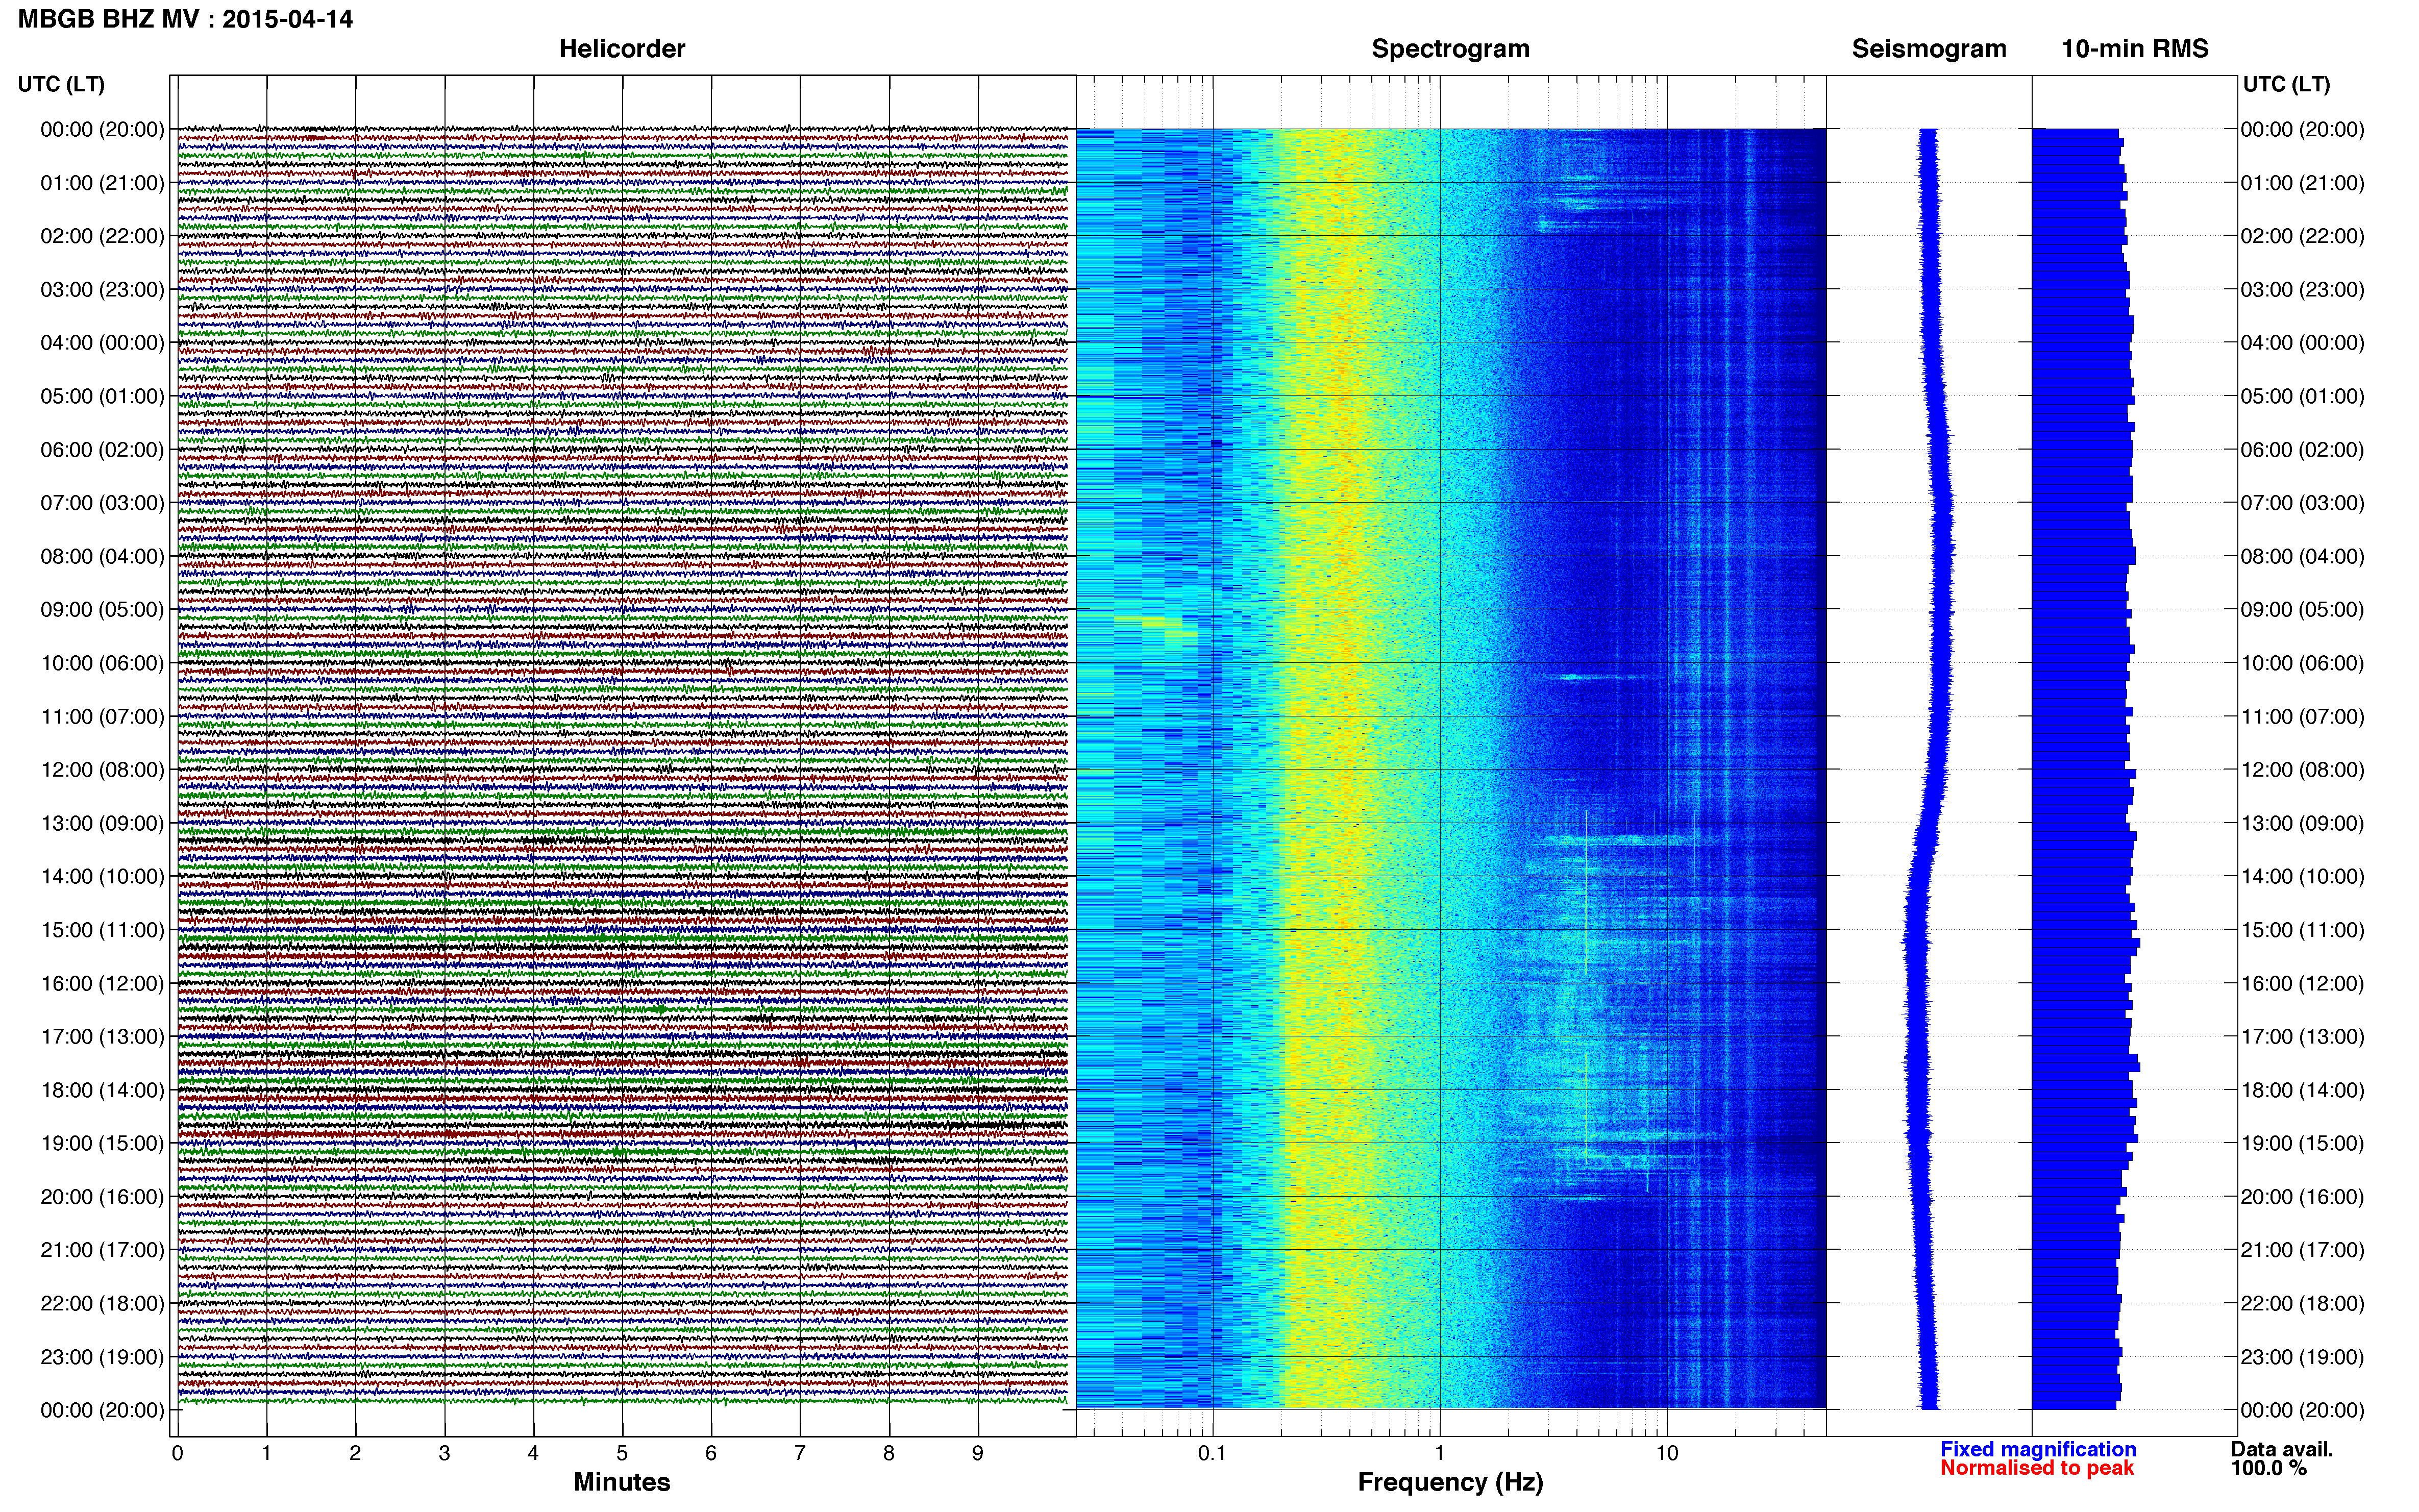Click the left '12:00 (08:00)' time label
Viewport: 2419px width, 1512px height.
(x=102, y=770)
